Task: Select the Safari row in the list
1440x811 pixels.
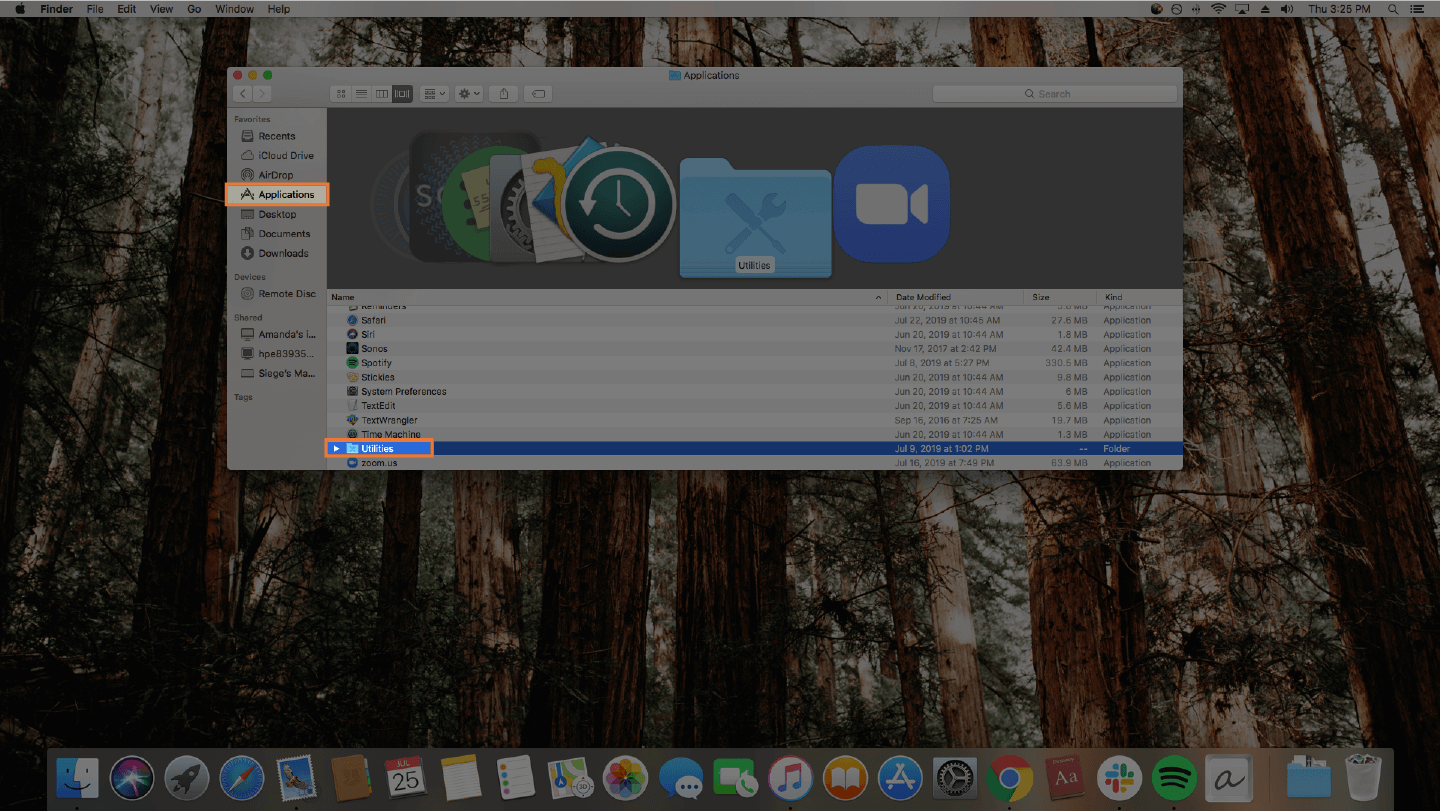Action: pos(755,320)
